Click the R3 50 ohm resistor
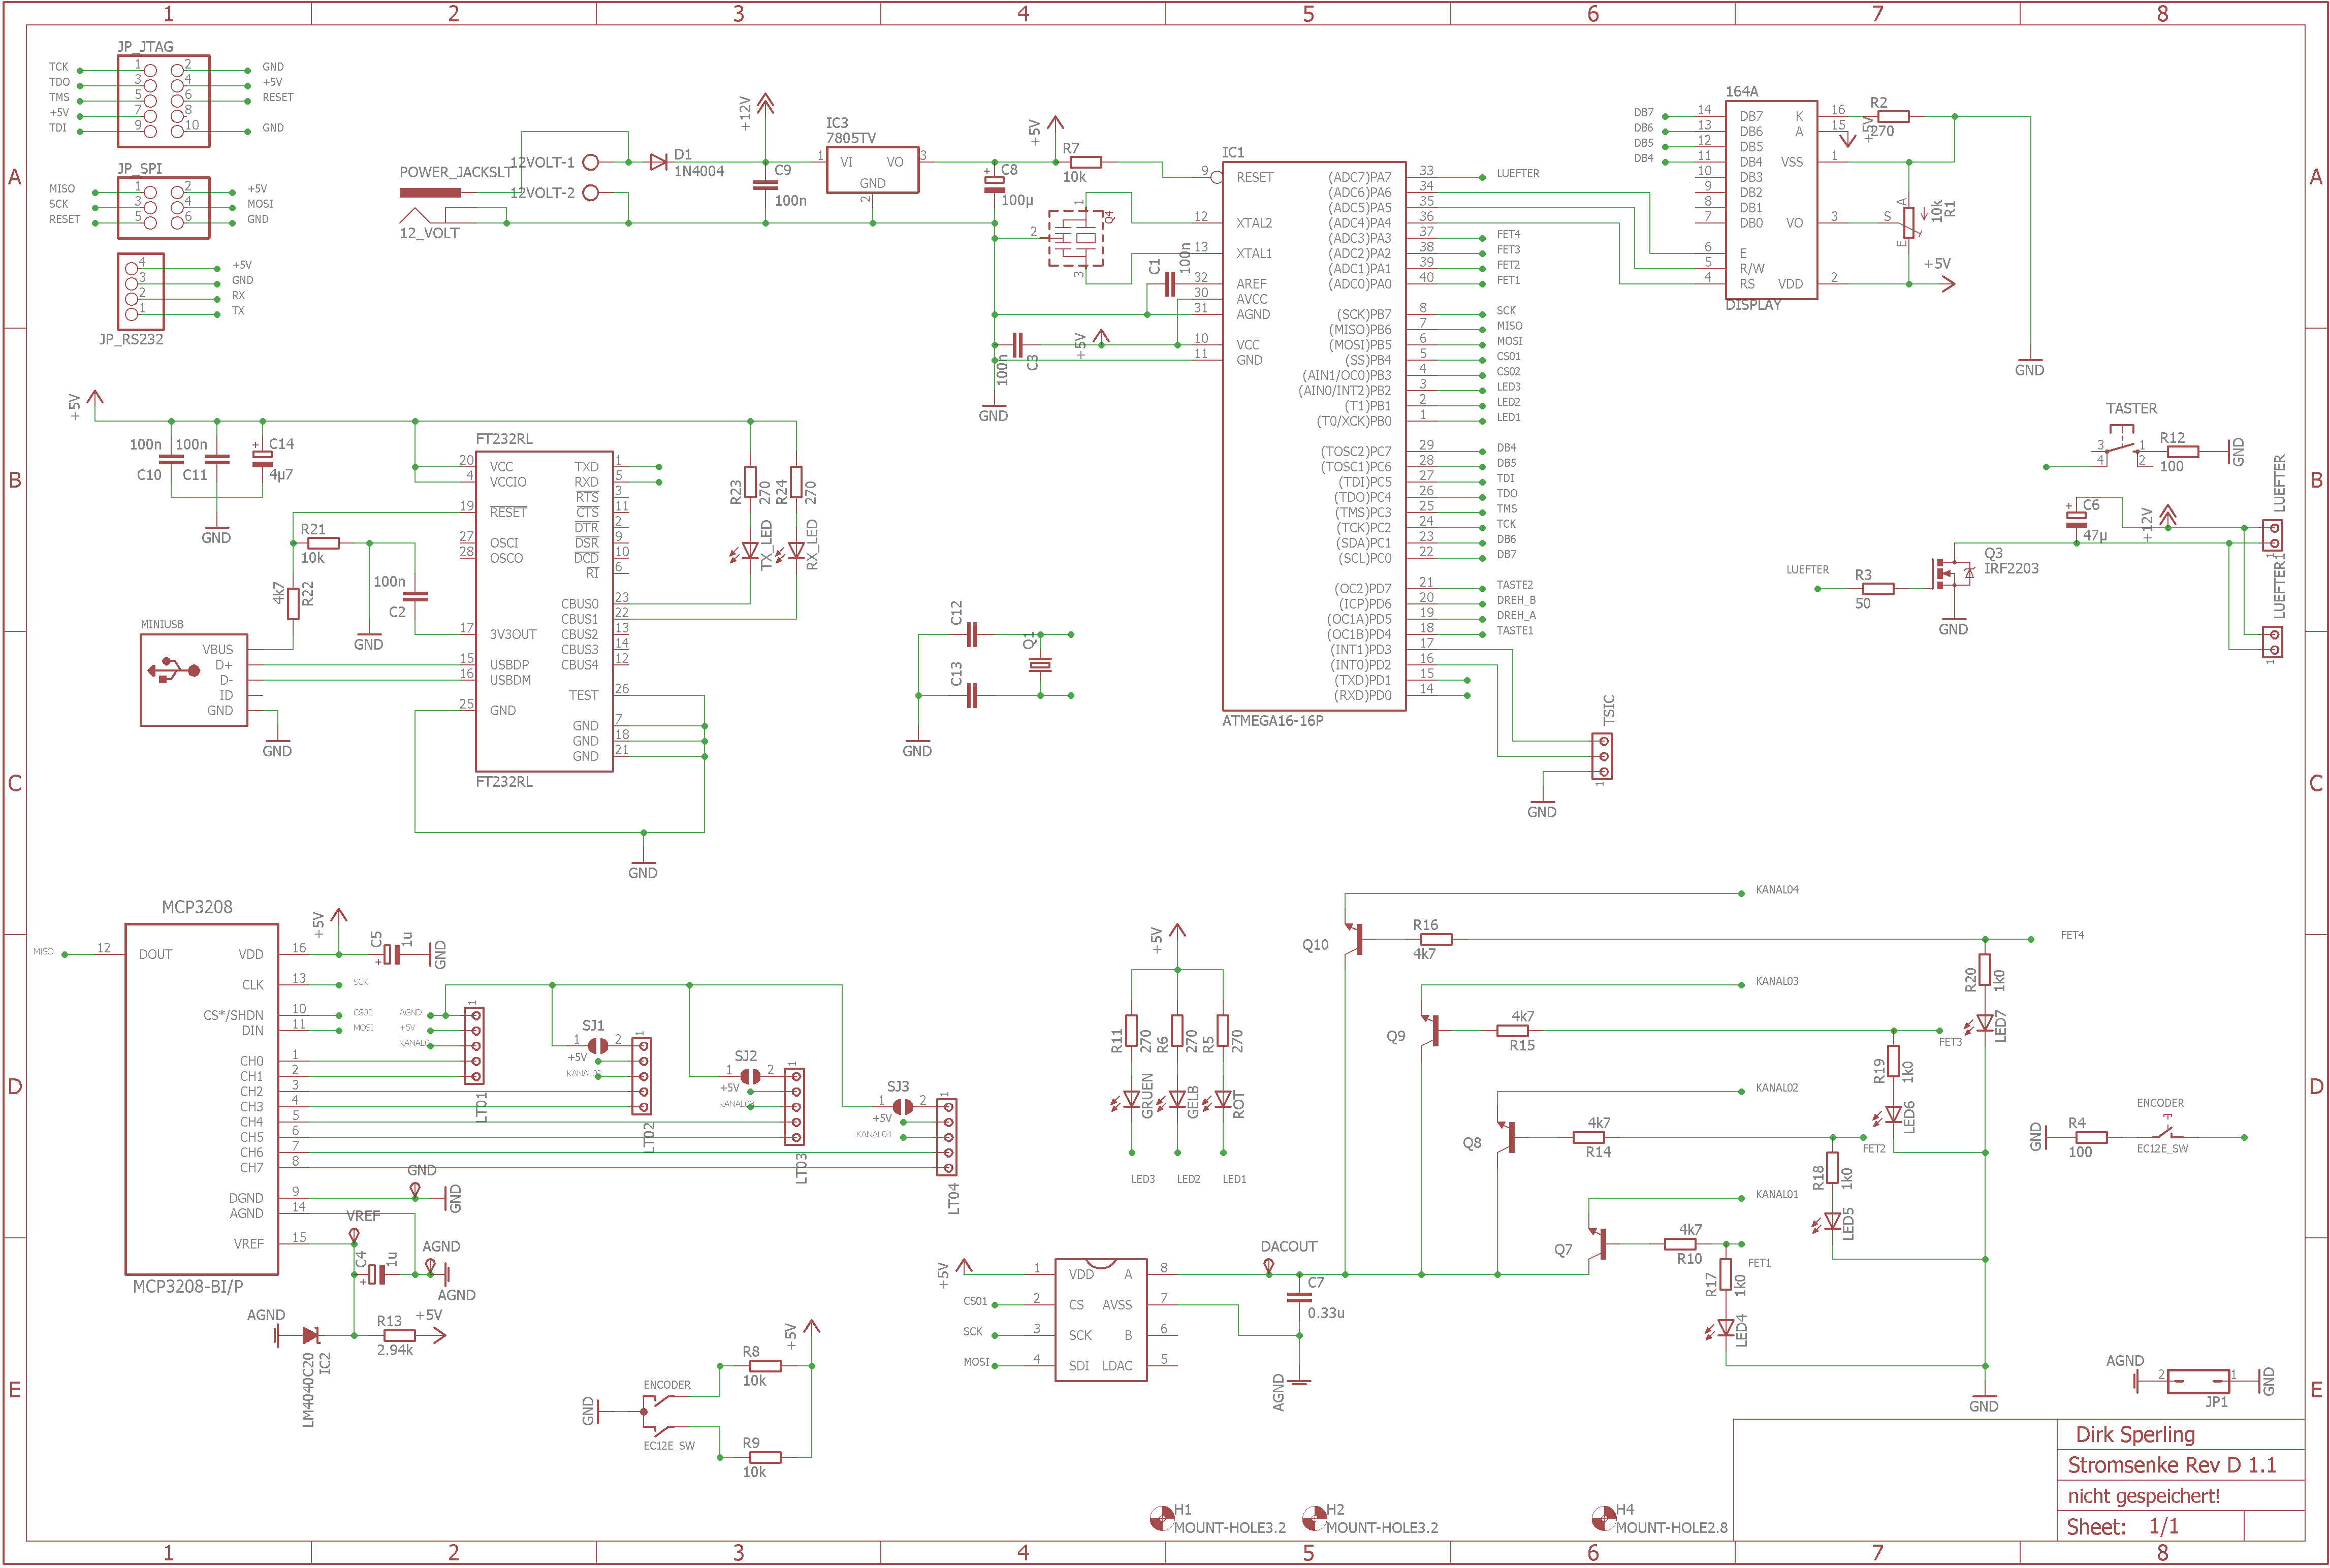This screenshot has height=1568, width=2330. tap(1877, 589)
